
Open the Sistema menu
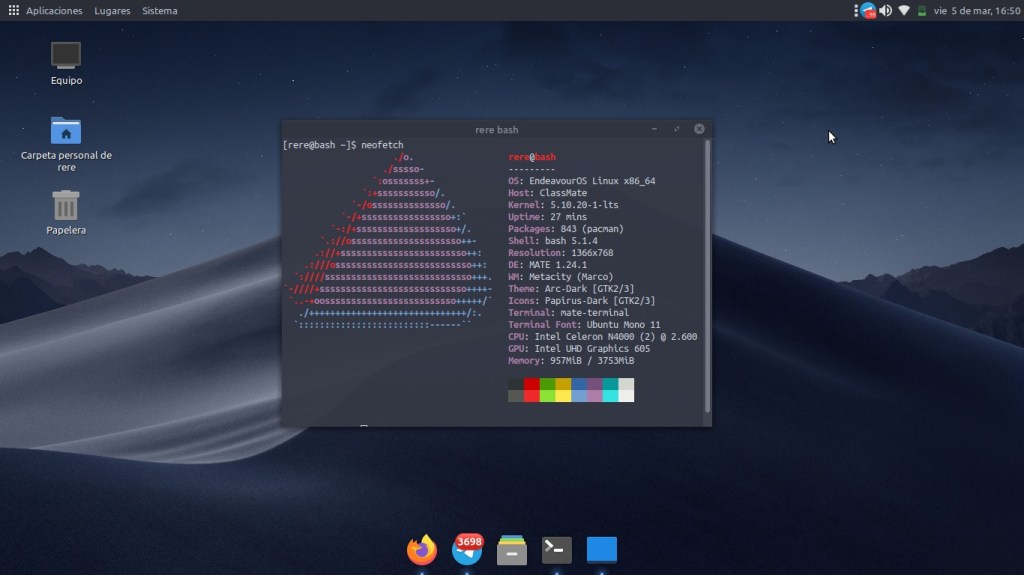point(160,11)
